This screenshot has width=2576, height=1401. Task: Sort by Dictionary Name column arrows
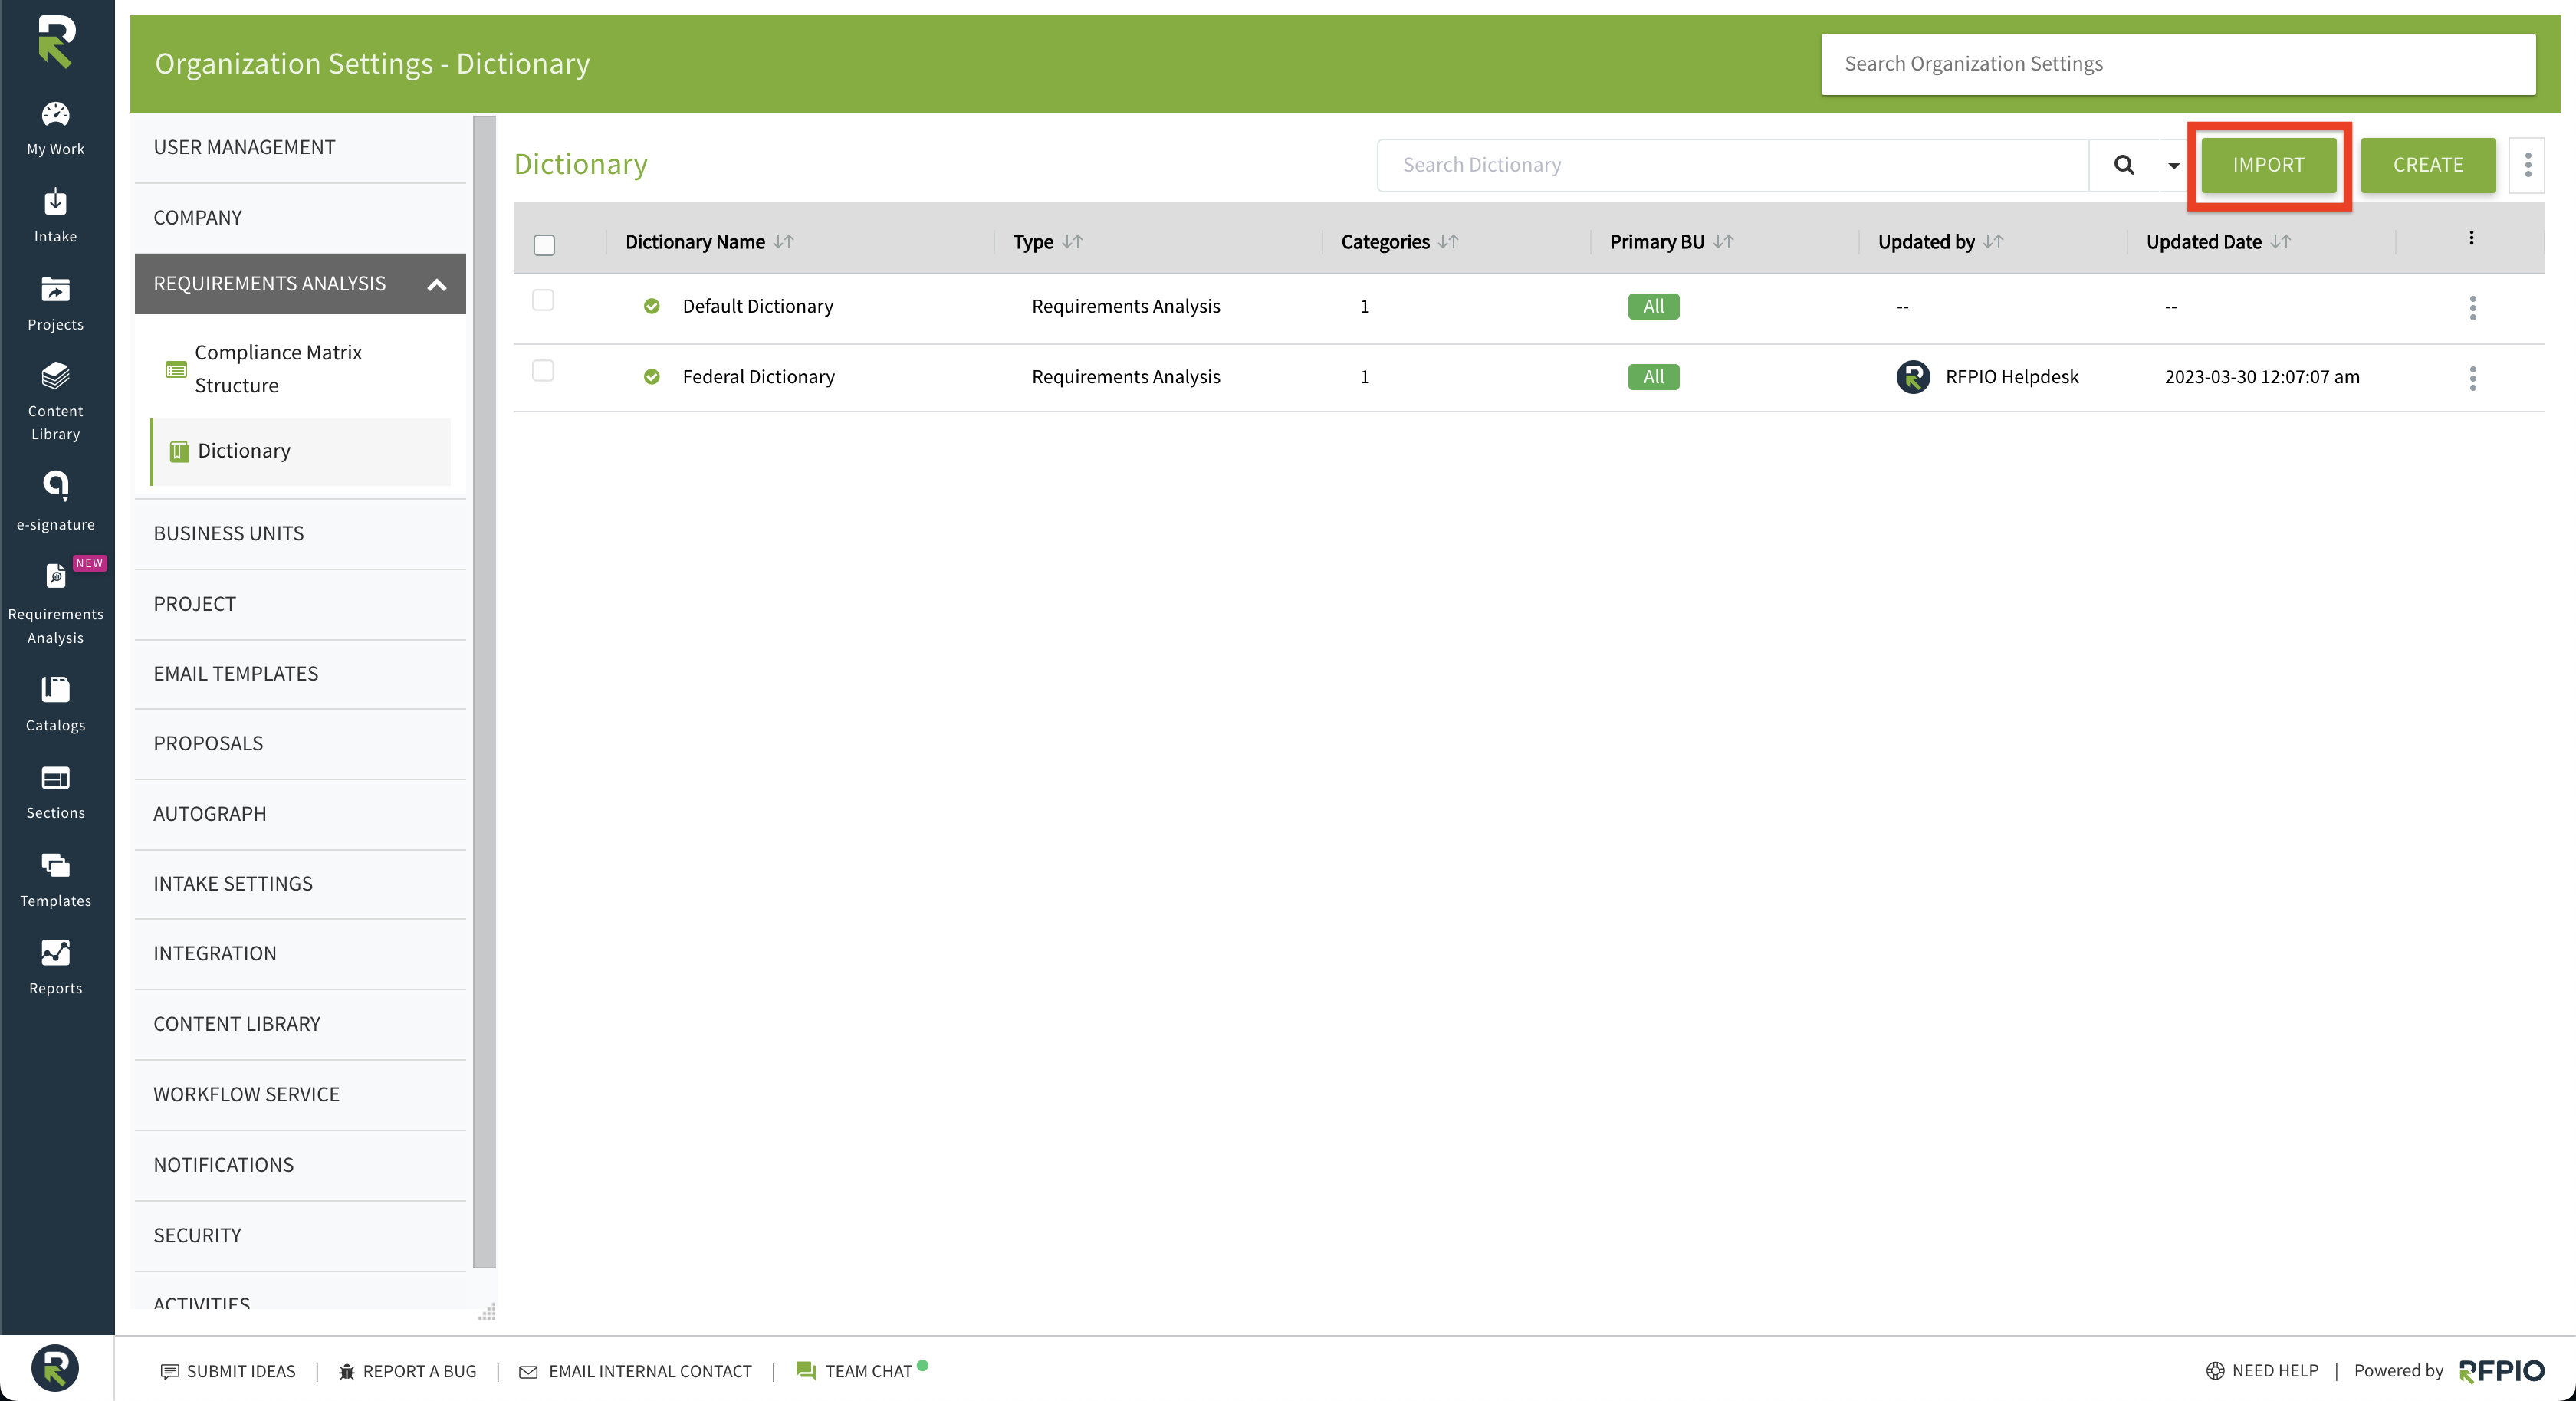(784, 242)
